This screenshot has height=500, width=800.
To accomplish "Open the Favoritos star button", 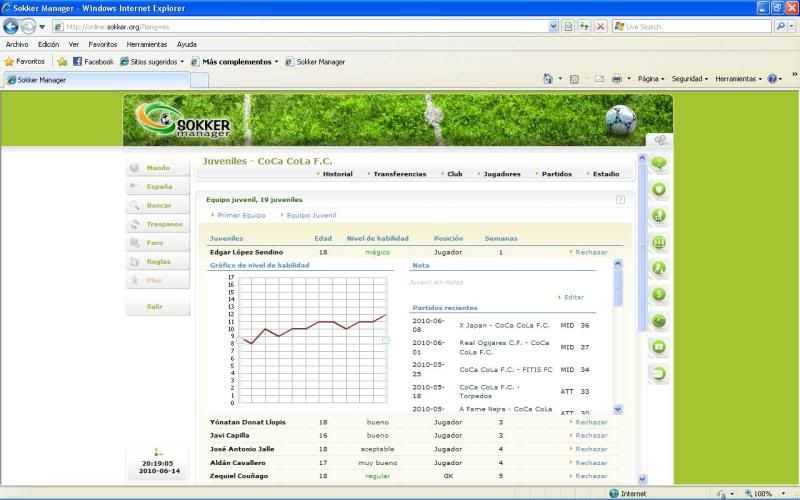I will tap(25, 61).
